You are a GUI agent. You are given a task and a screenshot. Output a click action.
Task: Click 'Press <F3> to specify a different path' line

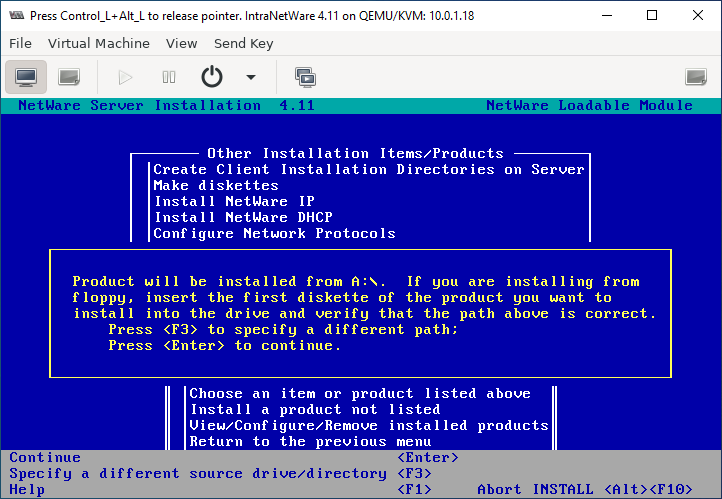click(x=283, y=330)
